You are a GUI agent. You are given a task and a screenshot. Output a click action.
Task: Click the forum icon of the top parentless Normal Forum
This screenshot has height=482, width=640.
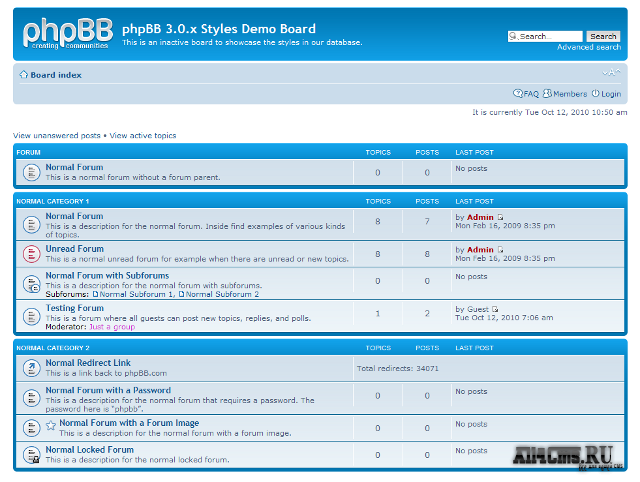[31, 172]
